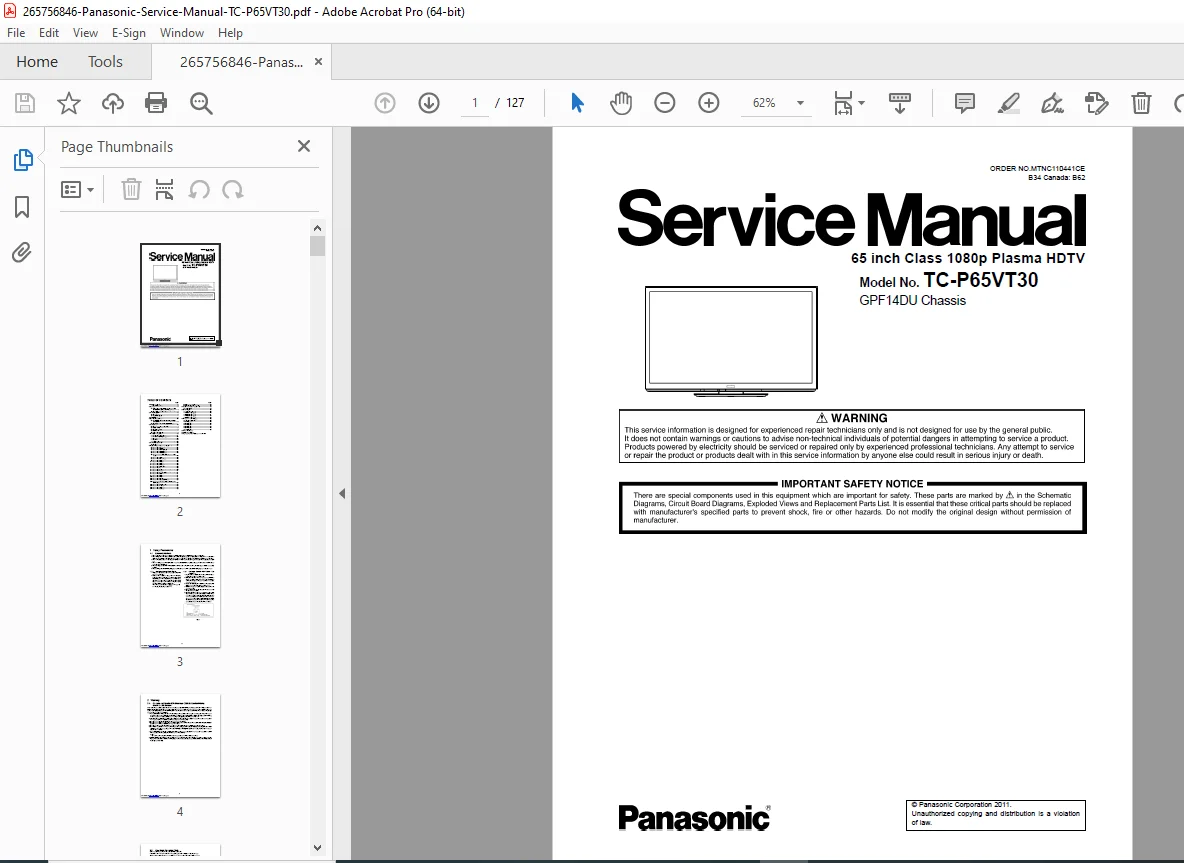This screenshot has width=1184, height=863.
Task: Close the 265756846-Panas... document tab
Action: 319,62
